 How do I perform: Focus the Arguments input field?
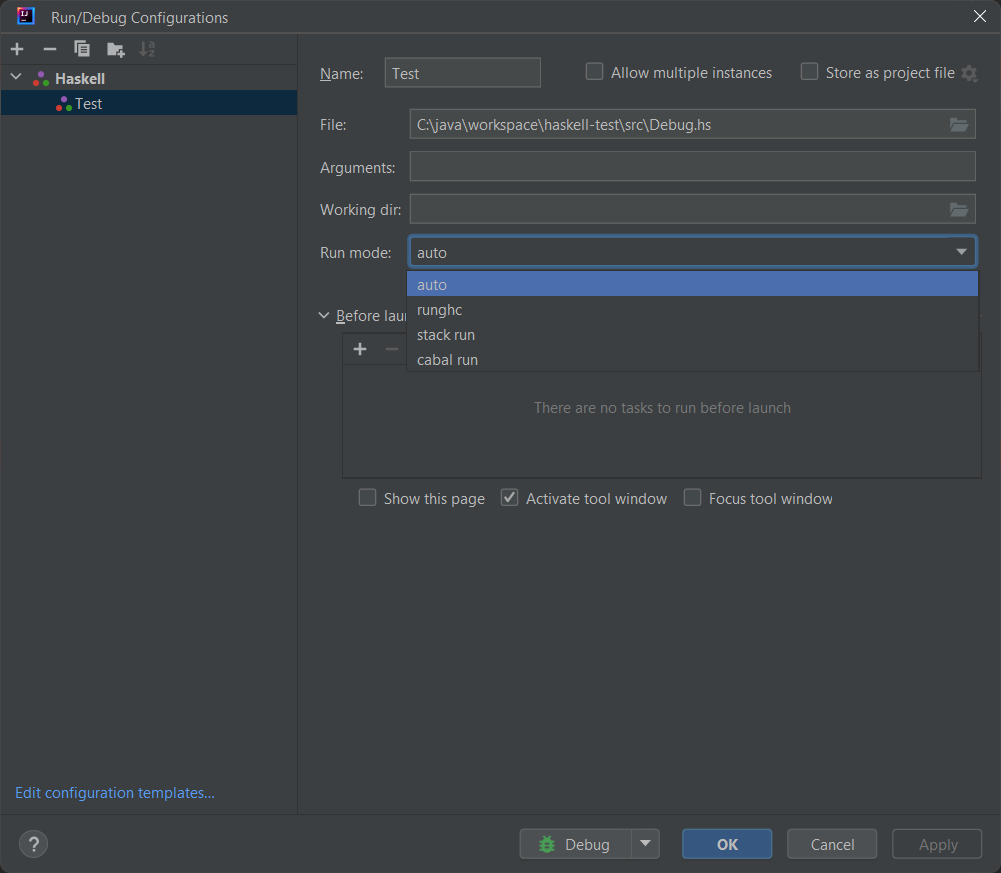point(692,166)
